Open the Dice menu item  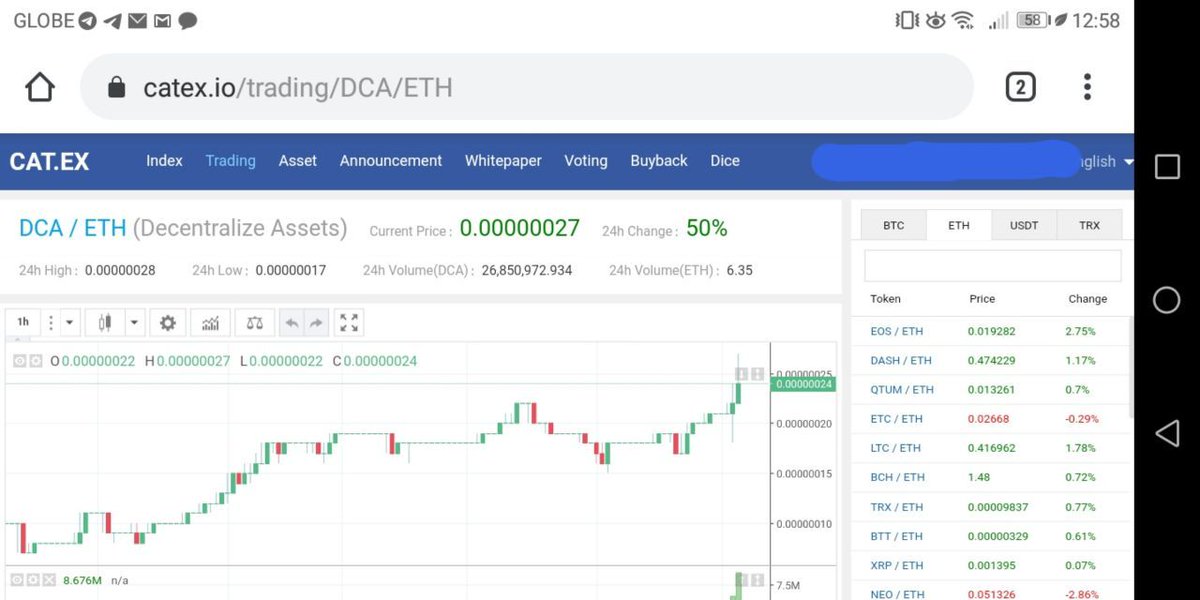[x=725, y=160]
